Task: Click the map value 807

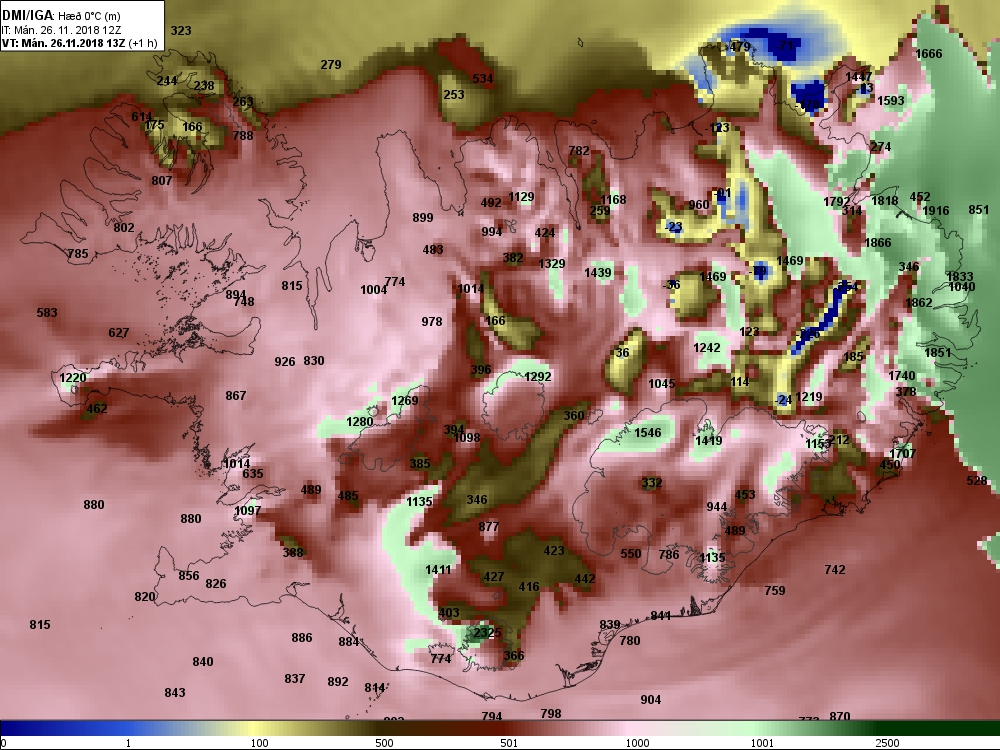Action: point(162,180)
